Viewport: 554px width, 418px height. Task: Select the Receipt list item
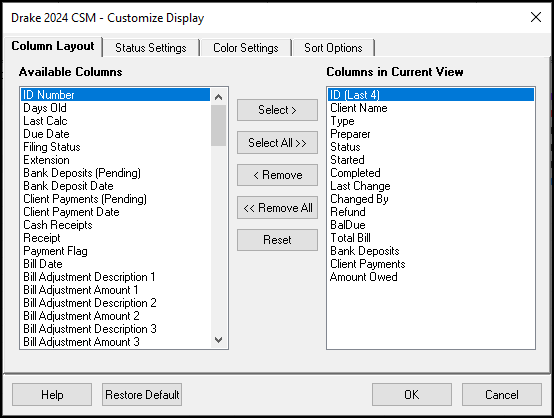pos(115,238)
